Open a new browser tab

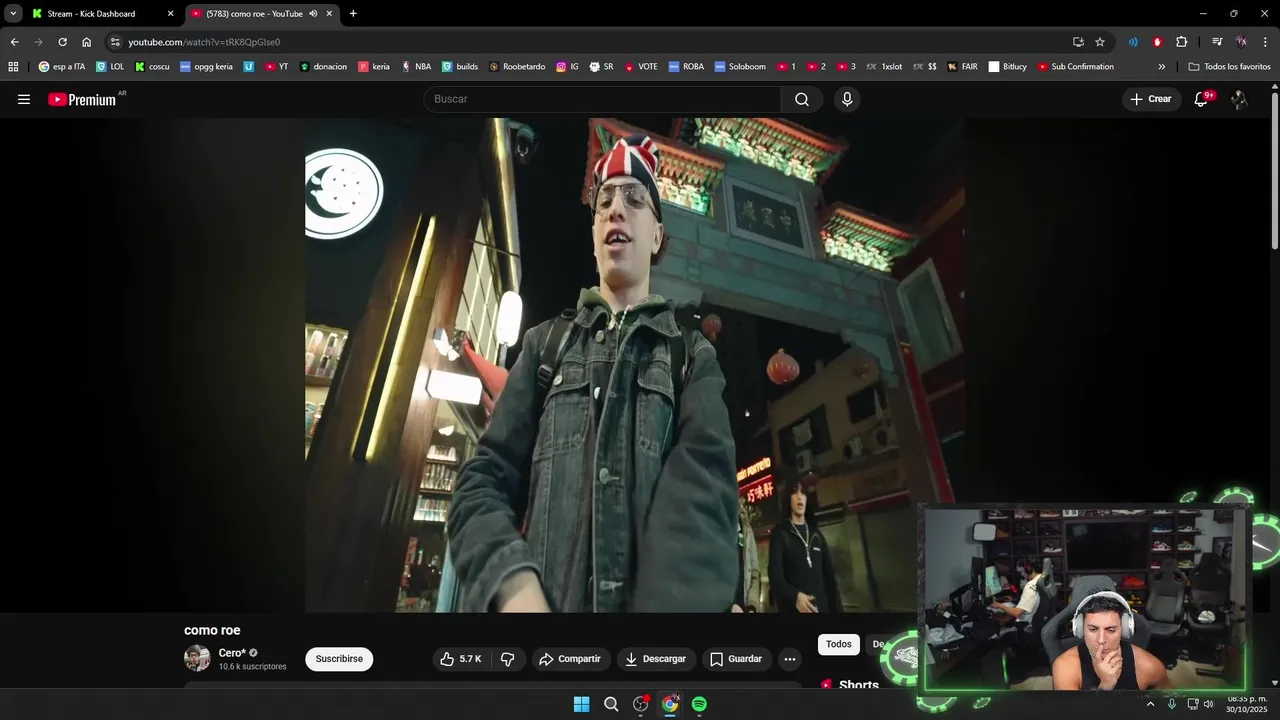tap(353, 14)
